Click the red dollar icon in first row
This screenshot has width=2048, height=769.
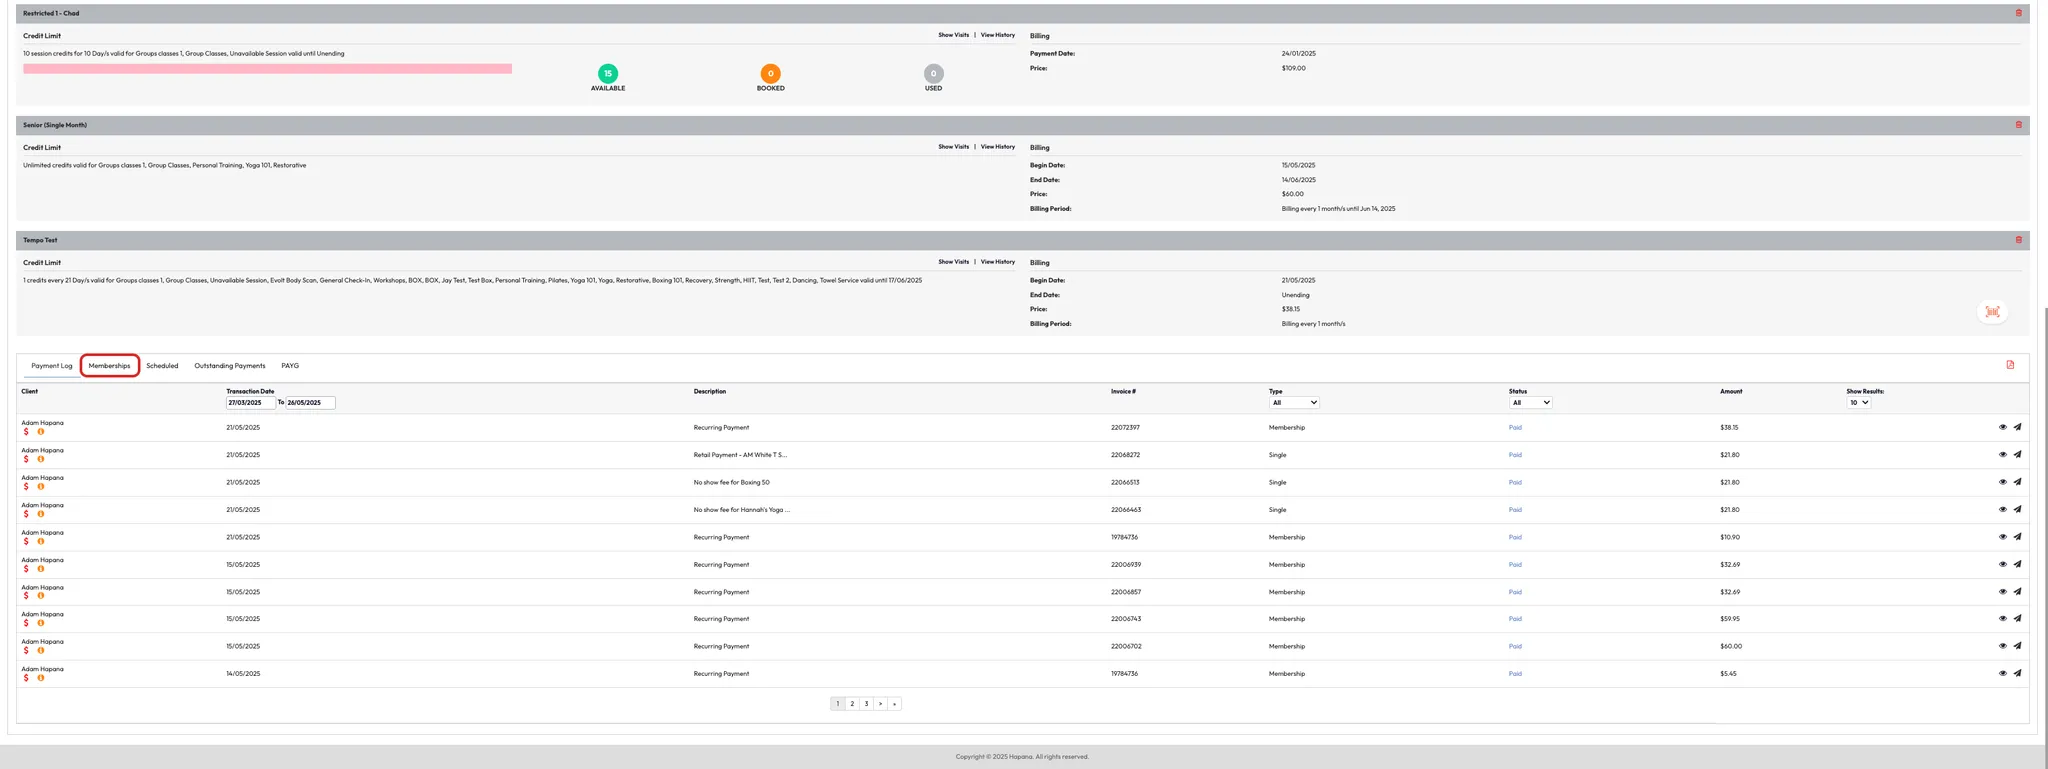(26, 432)
